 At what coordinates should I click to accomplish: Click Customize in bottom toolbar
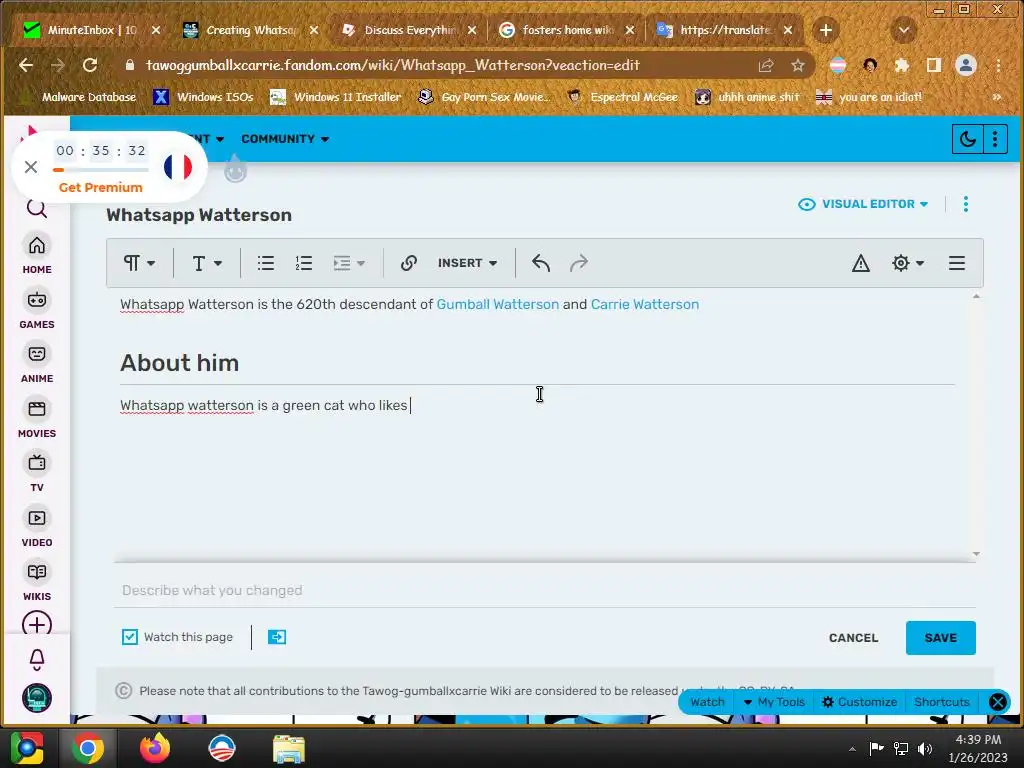(859, 702)
